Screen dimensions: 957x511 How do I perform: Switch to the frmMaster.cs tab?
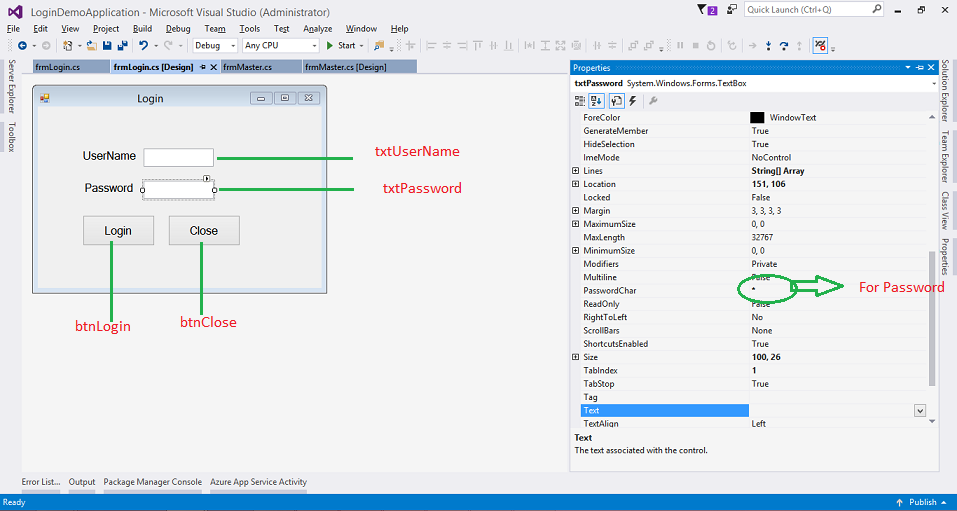click(248, 67)
